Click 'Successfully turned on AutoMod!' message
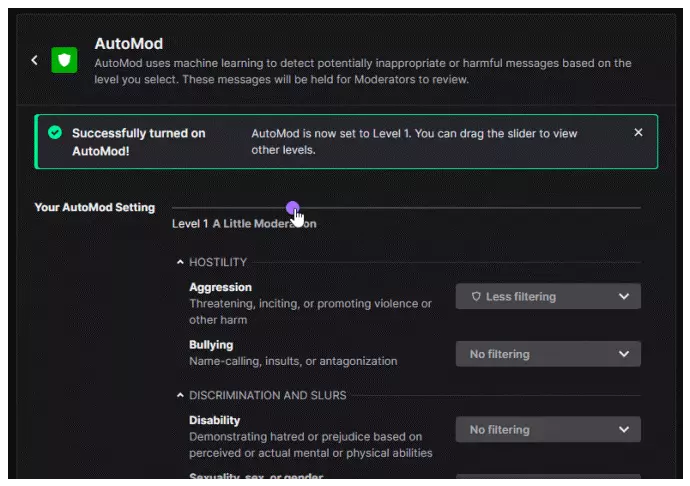This screenshot has height=486, width=690. 139,142
